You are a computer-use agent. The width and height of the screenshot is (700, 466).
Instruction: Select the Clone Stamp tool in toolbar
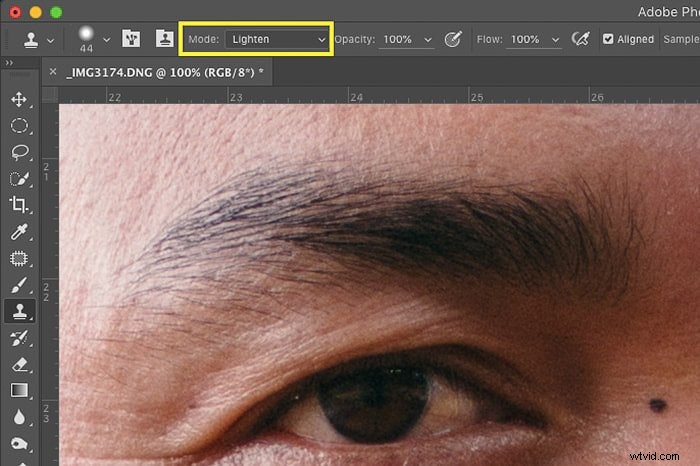pyautogui.click(x=19, y=311)
